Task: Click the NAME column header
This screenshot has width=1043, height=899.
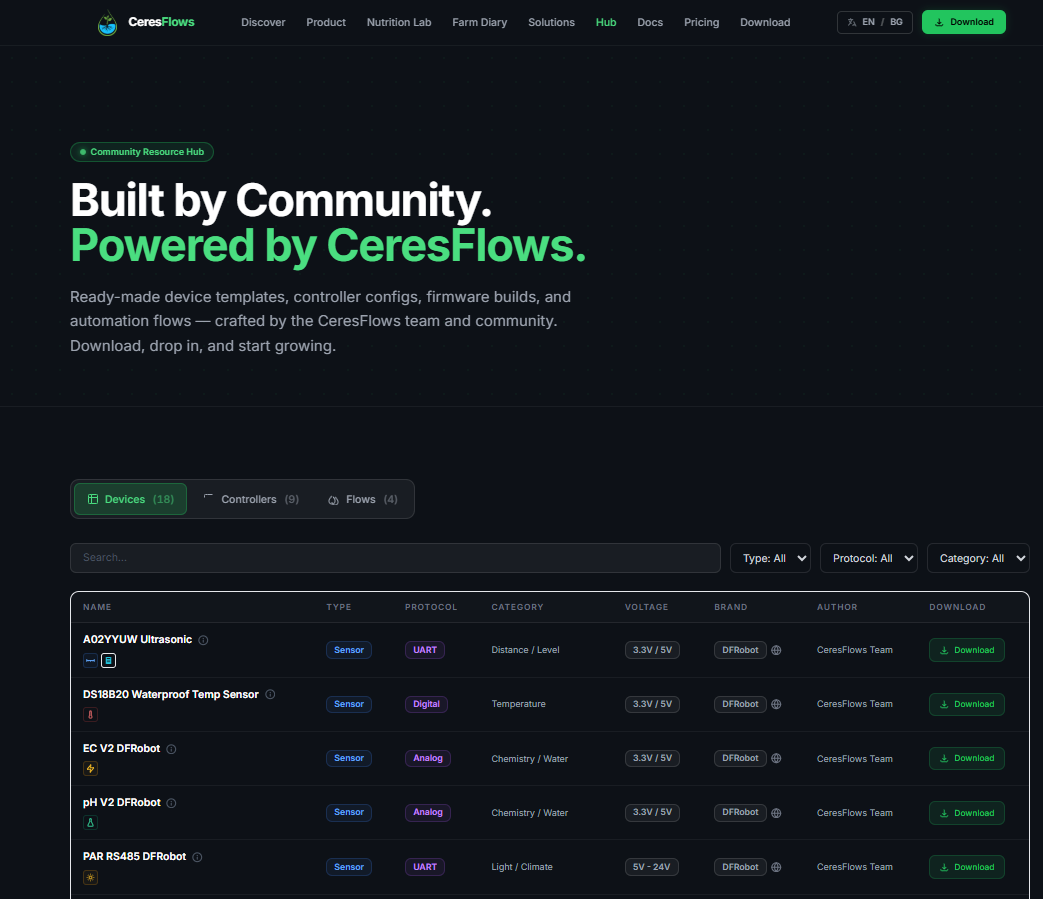Action: 97,607
